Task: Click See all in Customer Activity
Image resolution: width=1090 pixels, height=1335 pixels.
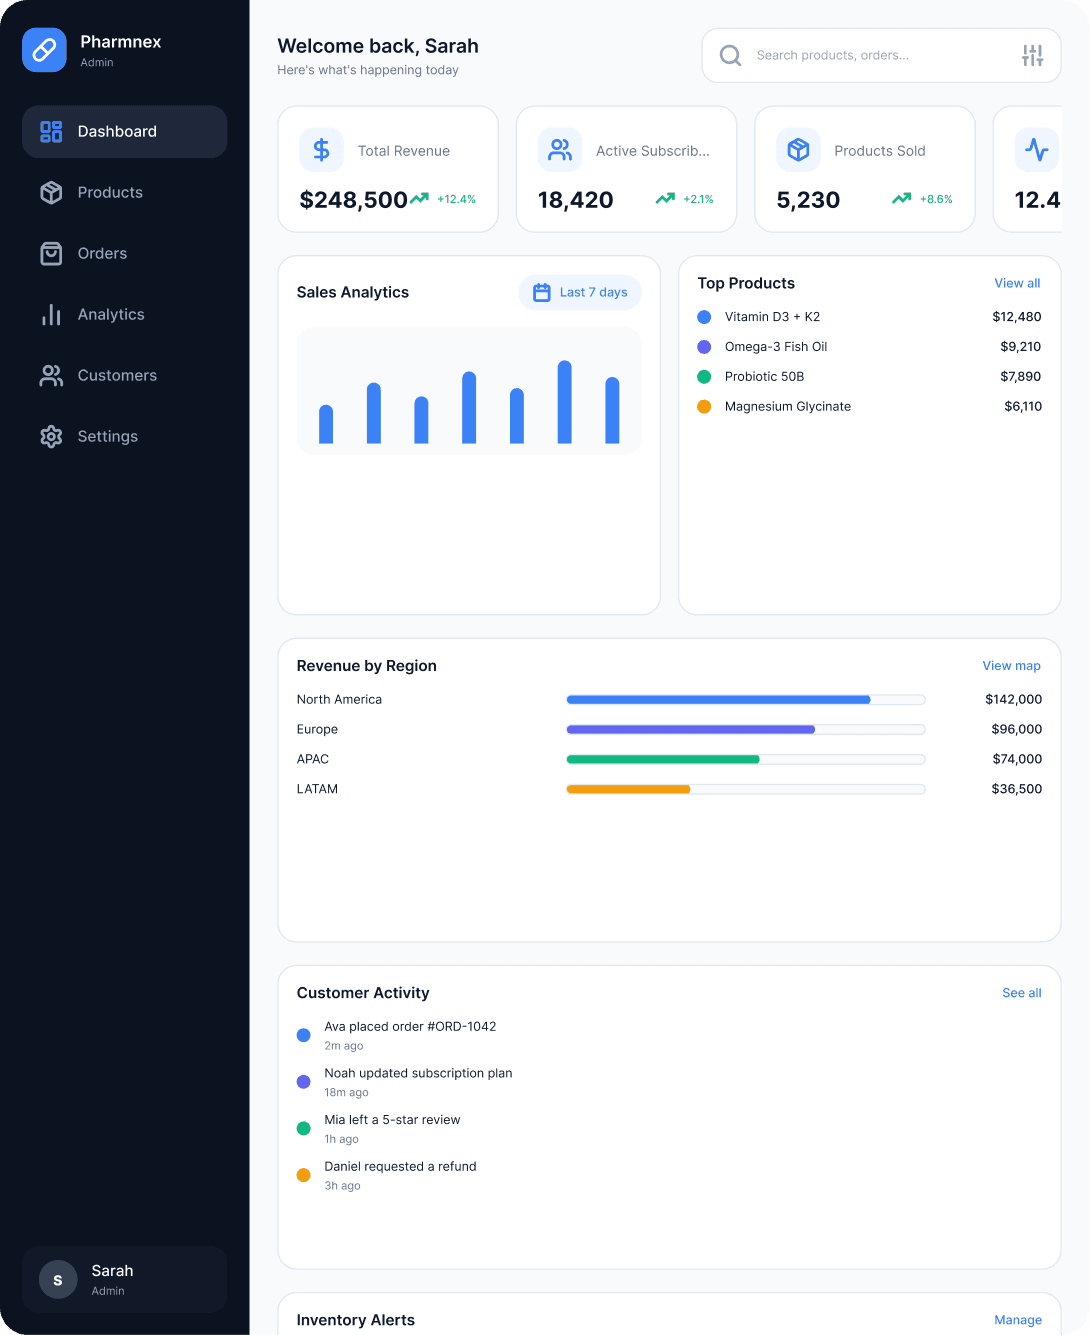Action: 1022,993
